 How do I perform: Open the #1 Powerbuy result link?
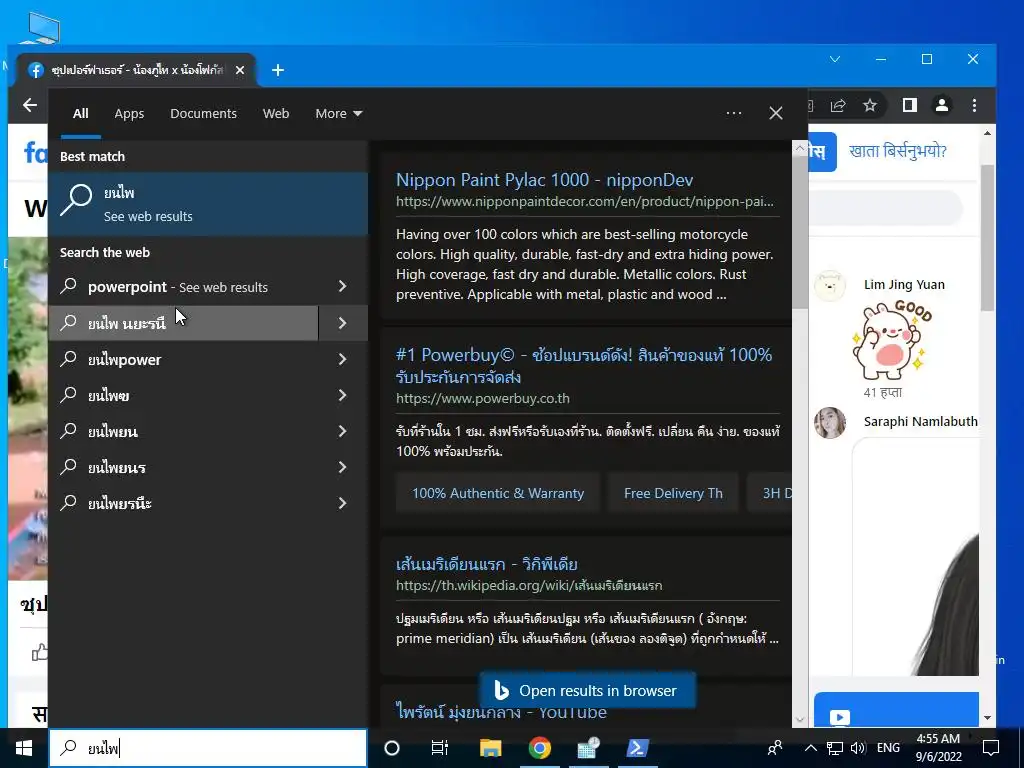tap(584, 366)
